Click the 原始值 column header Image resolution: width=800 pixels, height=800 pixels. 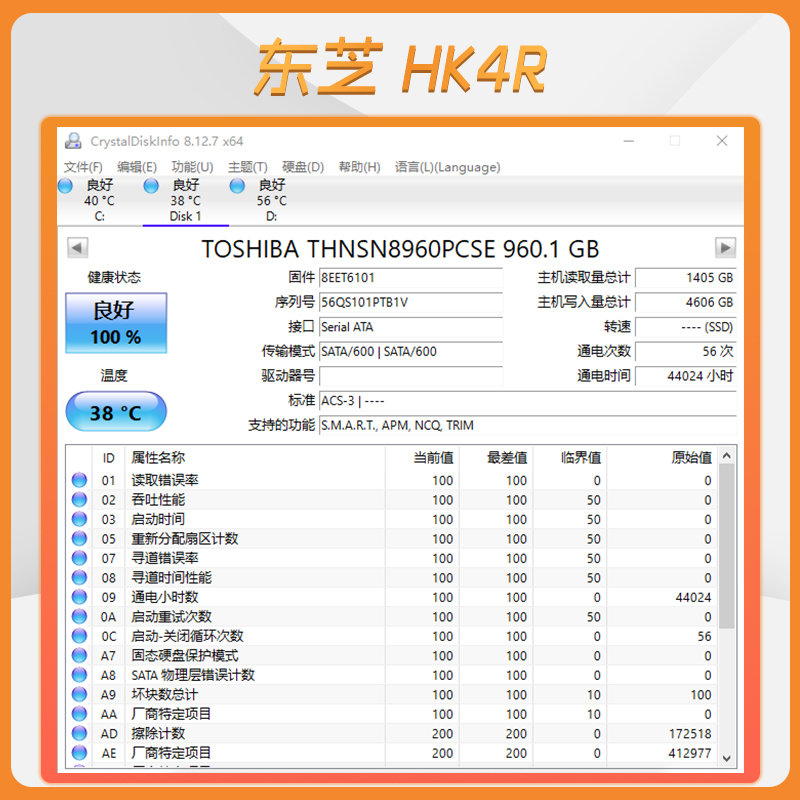(662, 458)
